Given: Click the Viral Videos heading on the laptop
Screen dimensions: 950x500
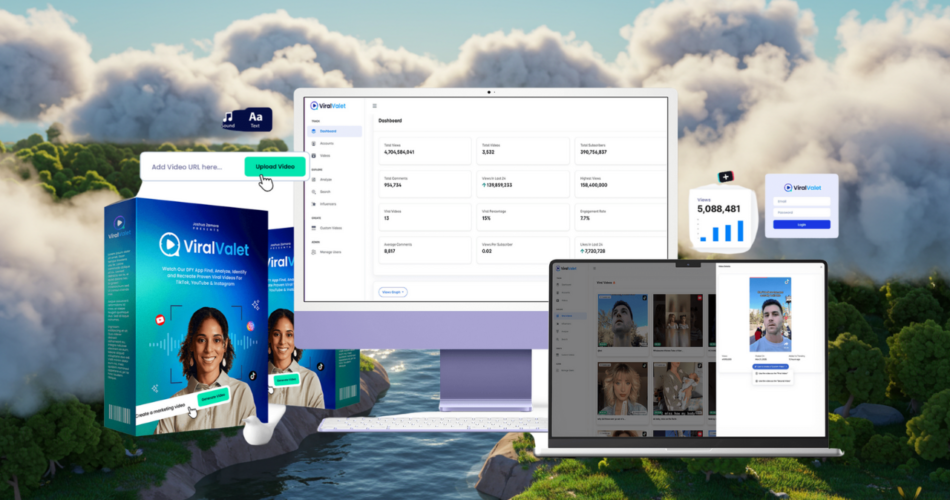Looking at the screenshot, I should point(605,282).
